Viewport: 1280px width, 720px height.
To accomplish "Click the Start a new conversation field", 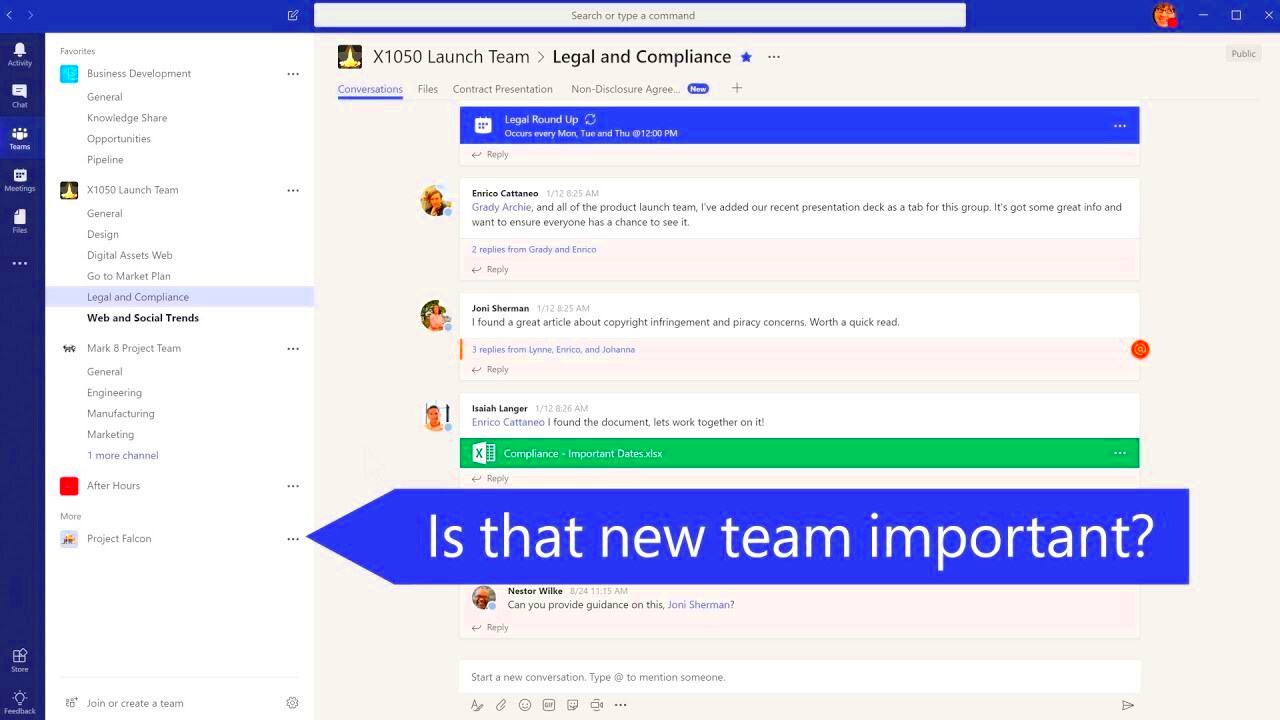I will tap(799, 677).
